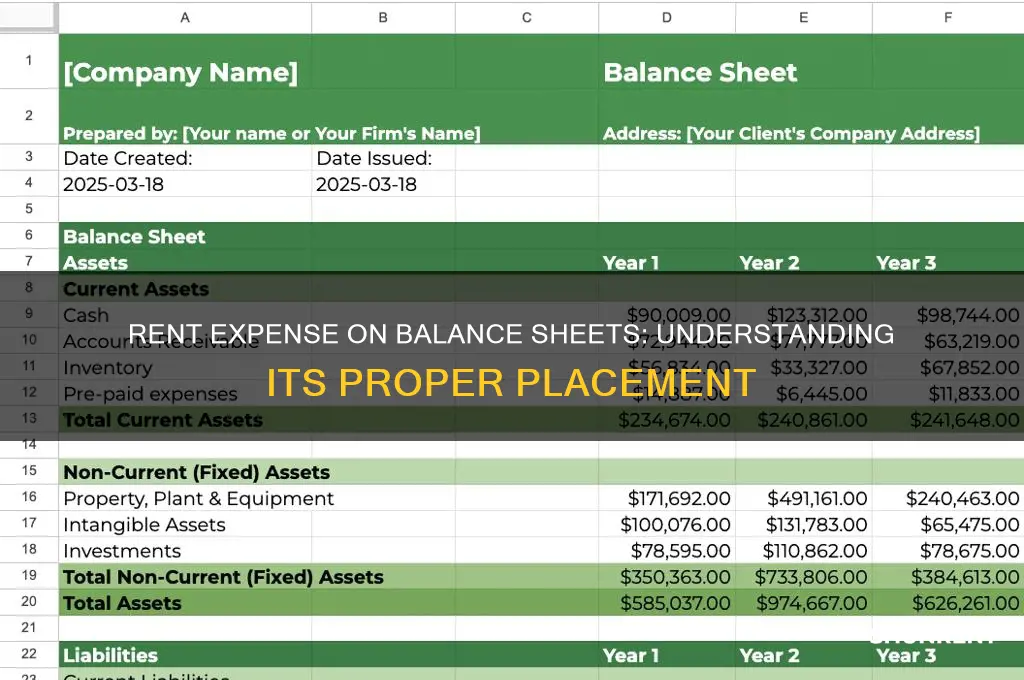Click the Current Assets label
Image resolution: width=1024 pixels, height=680 pixels.
coord(136,289)
